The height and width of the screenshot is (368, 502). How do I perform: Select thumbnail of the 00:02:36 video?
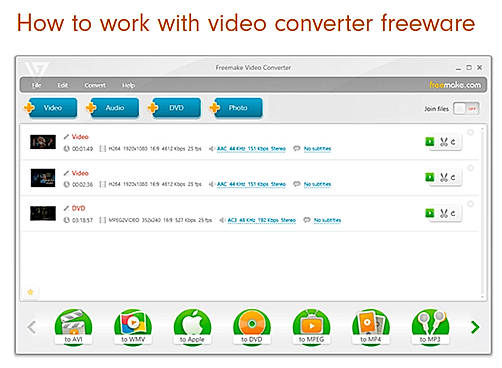[43, 178]
